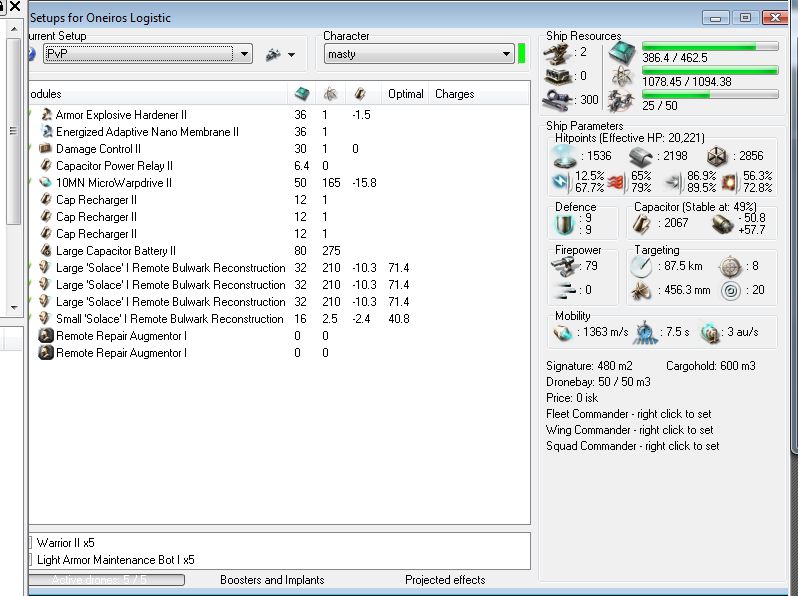Click Squad Commander right click to set
Viewport: 800px width, 596px height.
[x=633, y=446]
